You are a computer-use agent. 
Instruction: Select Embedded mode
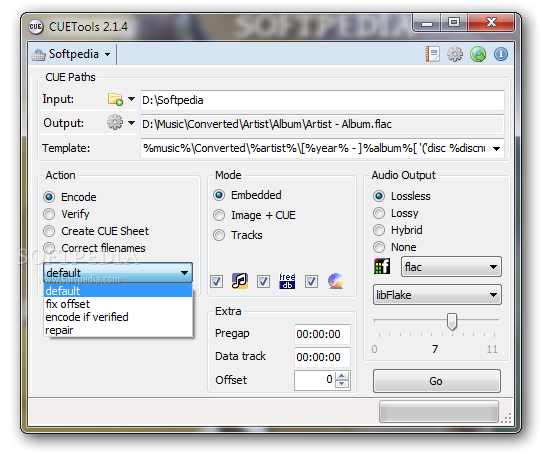(247, 195)
